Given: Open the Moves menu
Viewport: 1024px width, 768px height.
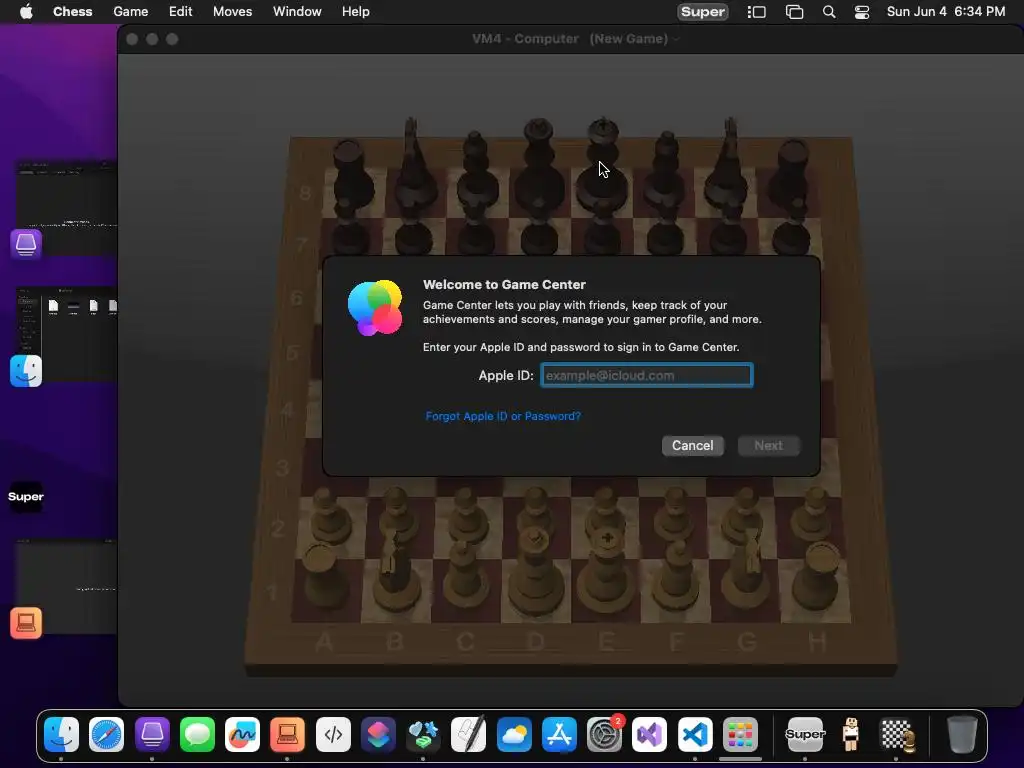Looking at the screenshot, I should [x=232, y=12].
